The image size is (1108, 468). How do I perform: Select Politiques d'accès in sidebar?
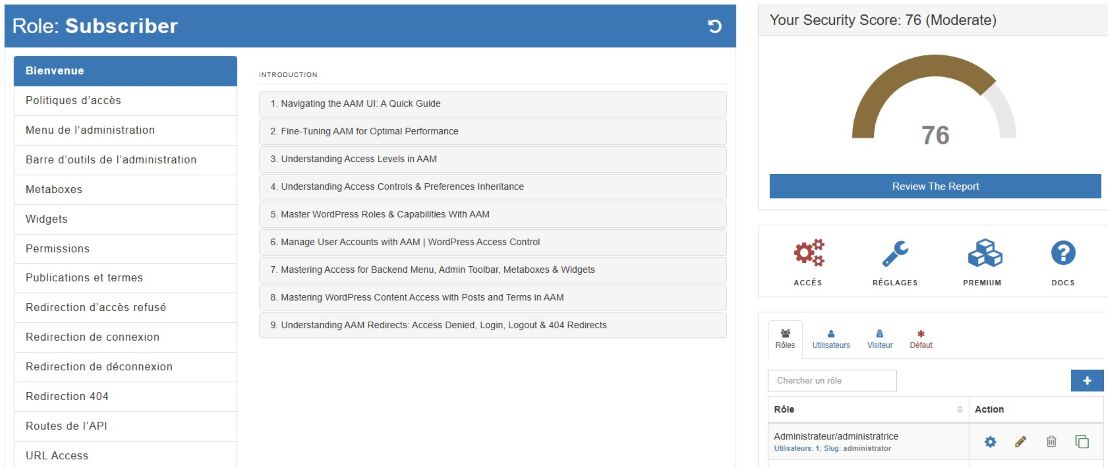point(125,101)
